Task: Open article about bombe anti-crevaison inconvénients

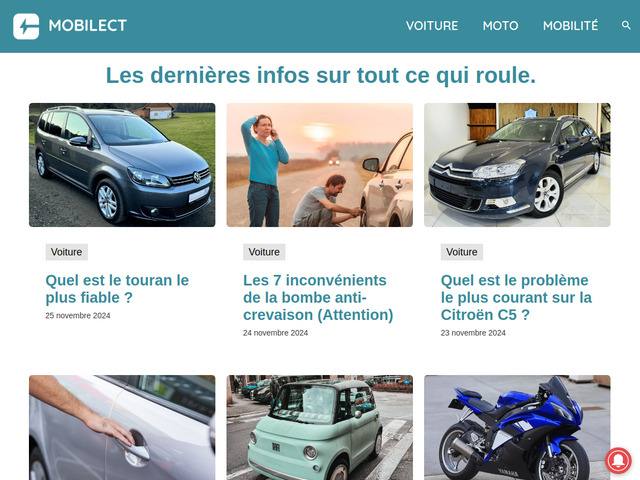Action: [x=318, y=298]
